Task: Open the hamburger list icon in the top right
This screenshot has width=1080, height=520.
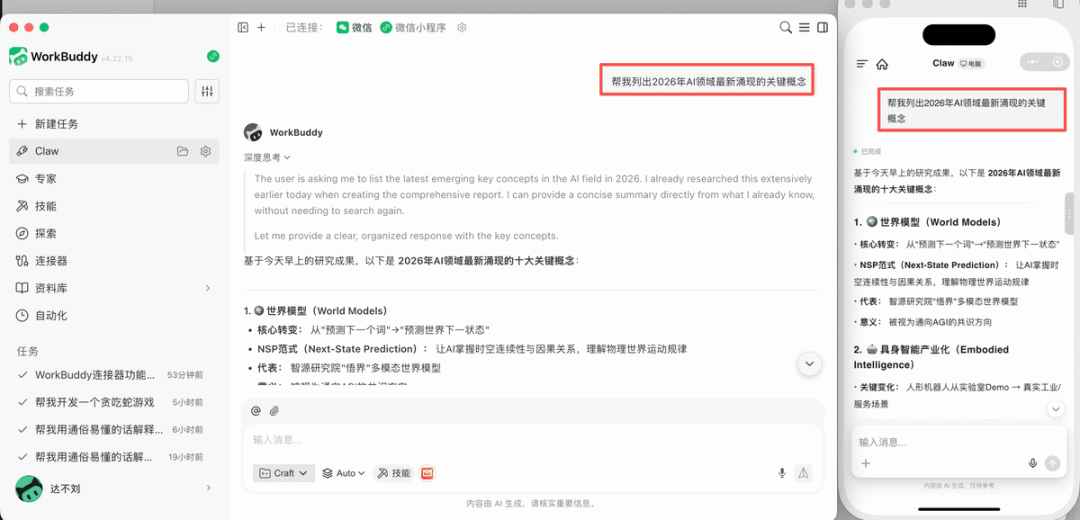Action: coord(804,28)
